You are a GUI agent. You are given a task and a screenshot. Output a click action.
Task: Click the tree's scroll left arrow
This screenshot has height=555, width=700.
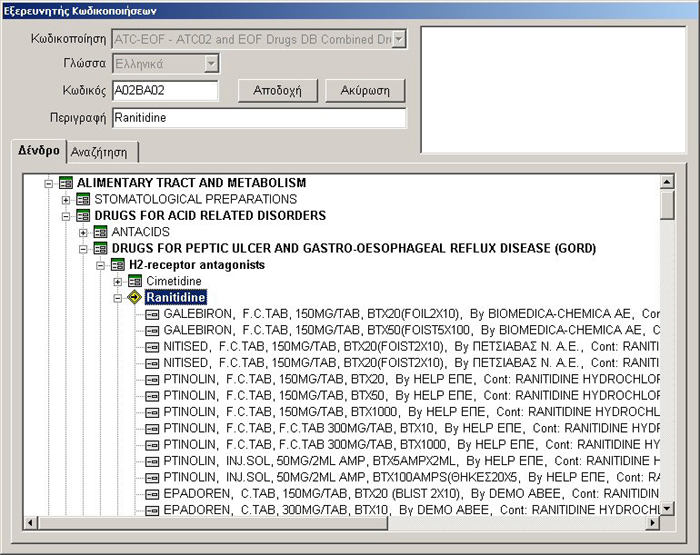click(30, 522)
